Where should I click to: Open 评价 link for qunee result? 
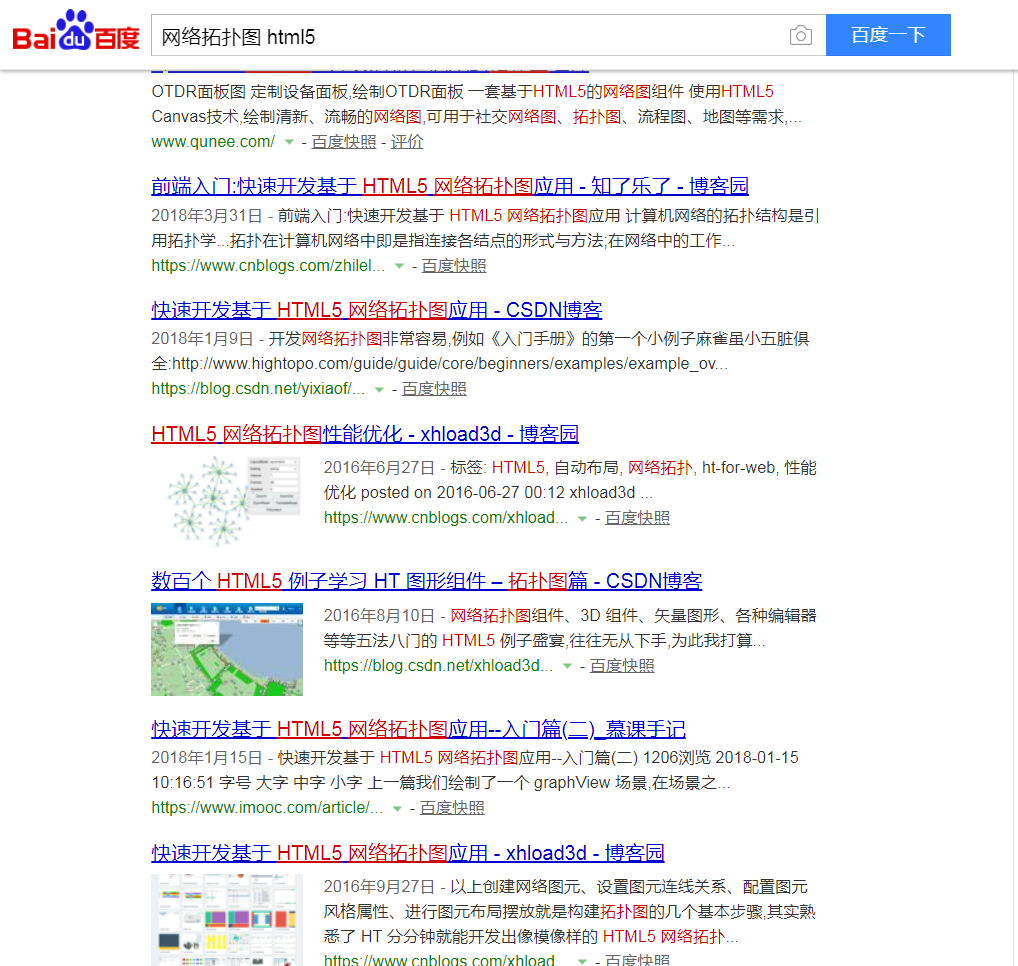click(406, 142)
